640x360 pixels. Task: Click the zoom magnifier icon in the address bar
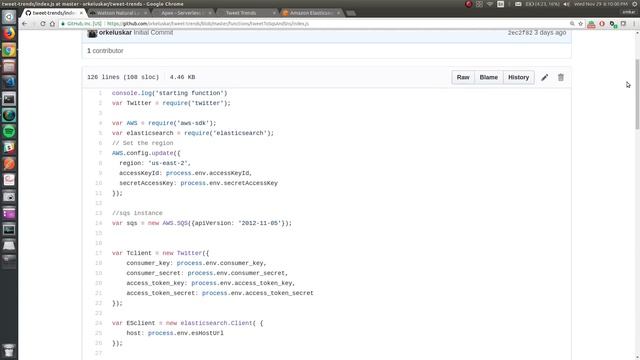coord(572,24)
